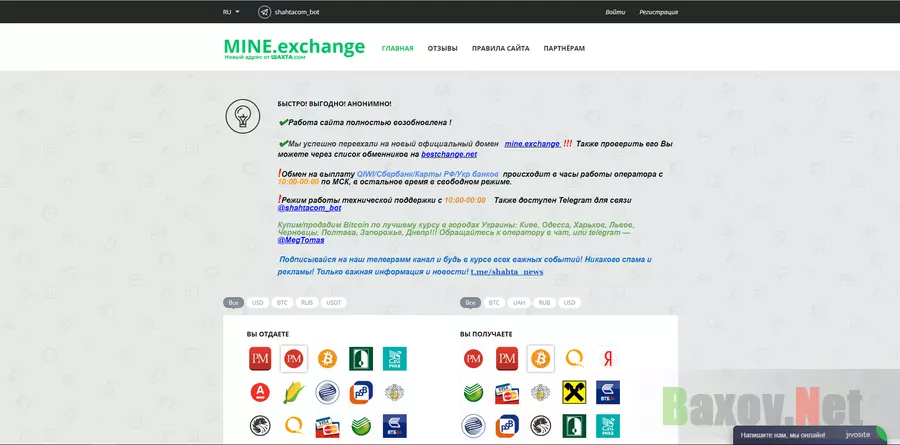The height and width of the screenshot is (445, 900).
Task: Choose Bitcoin icon in Вы отдаете section
Action: click(x=328, y=359)
